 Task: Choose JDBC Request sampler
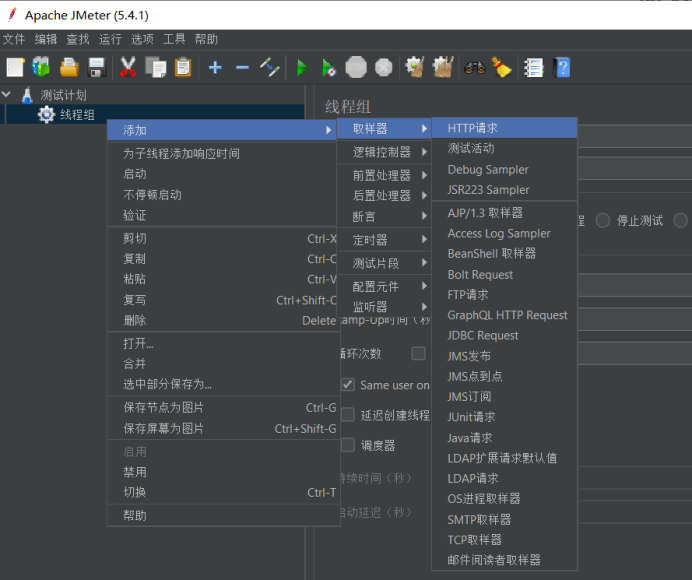coord(504,335)
